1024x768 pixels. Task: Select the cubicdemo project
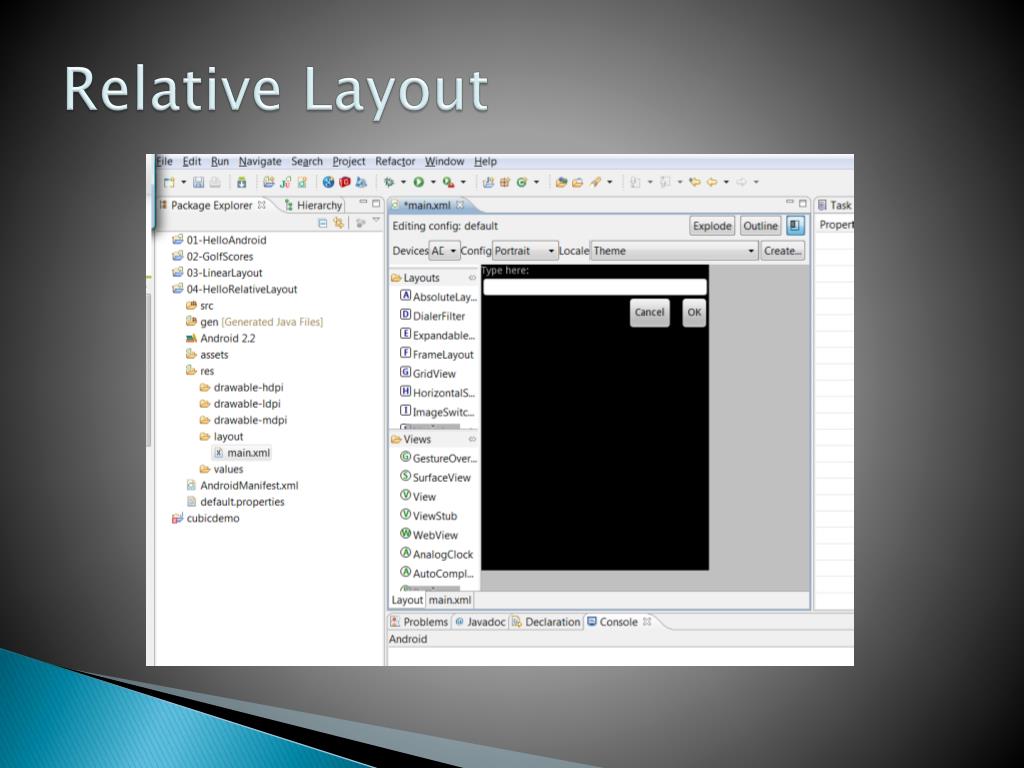click(x=206, y=518)
